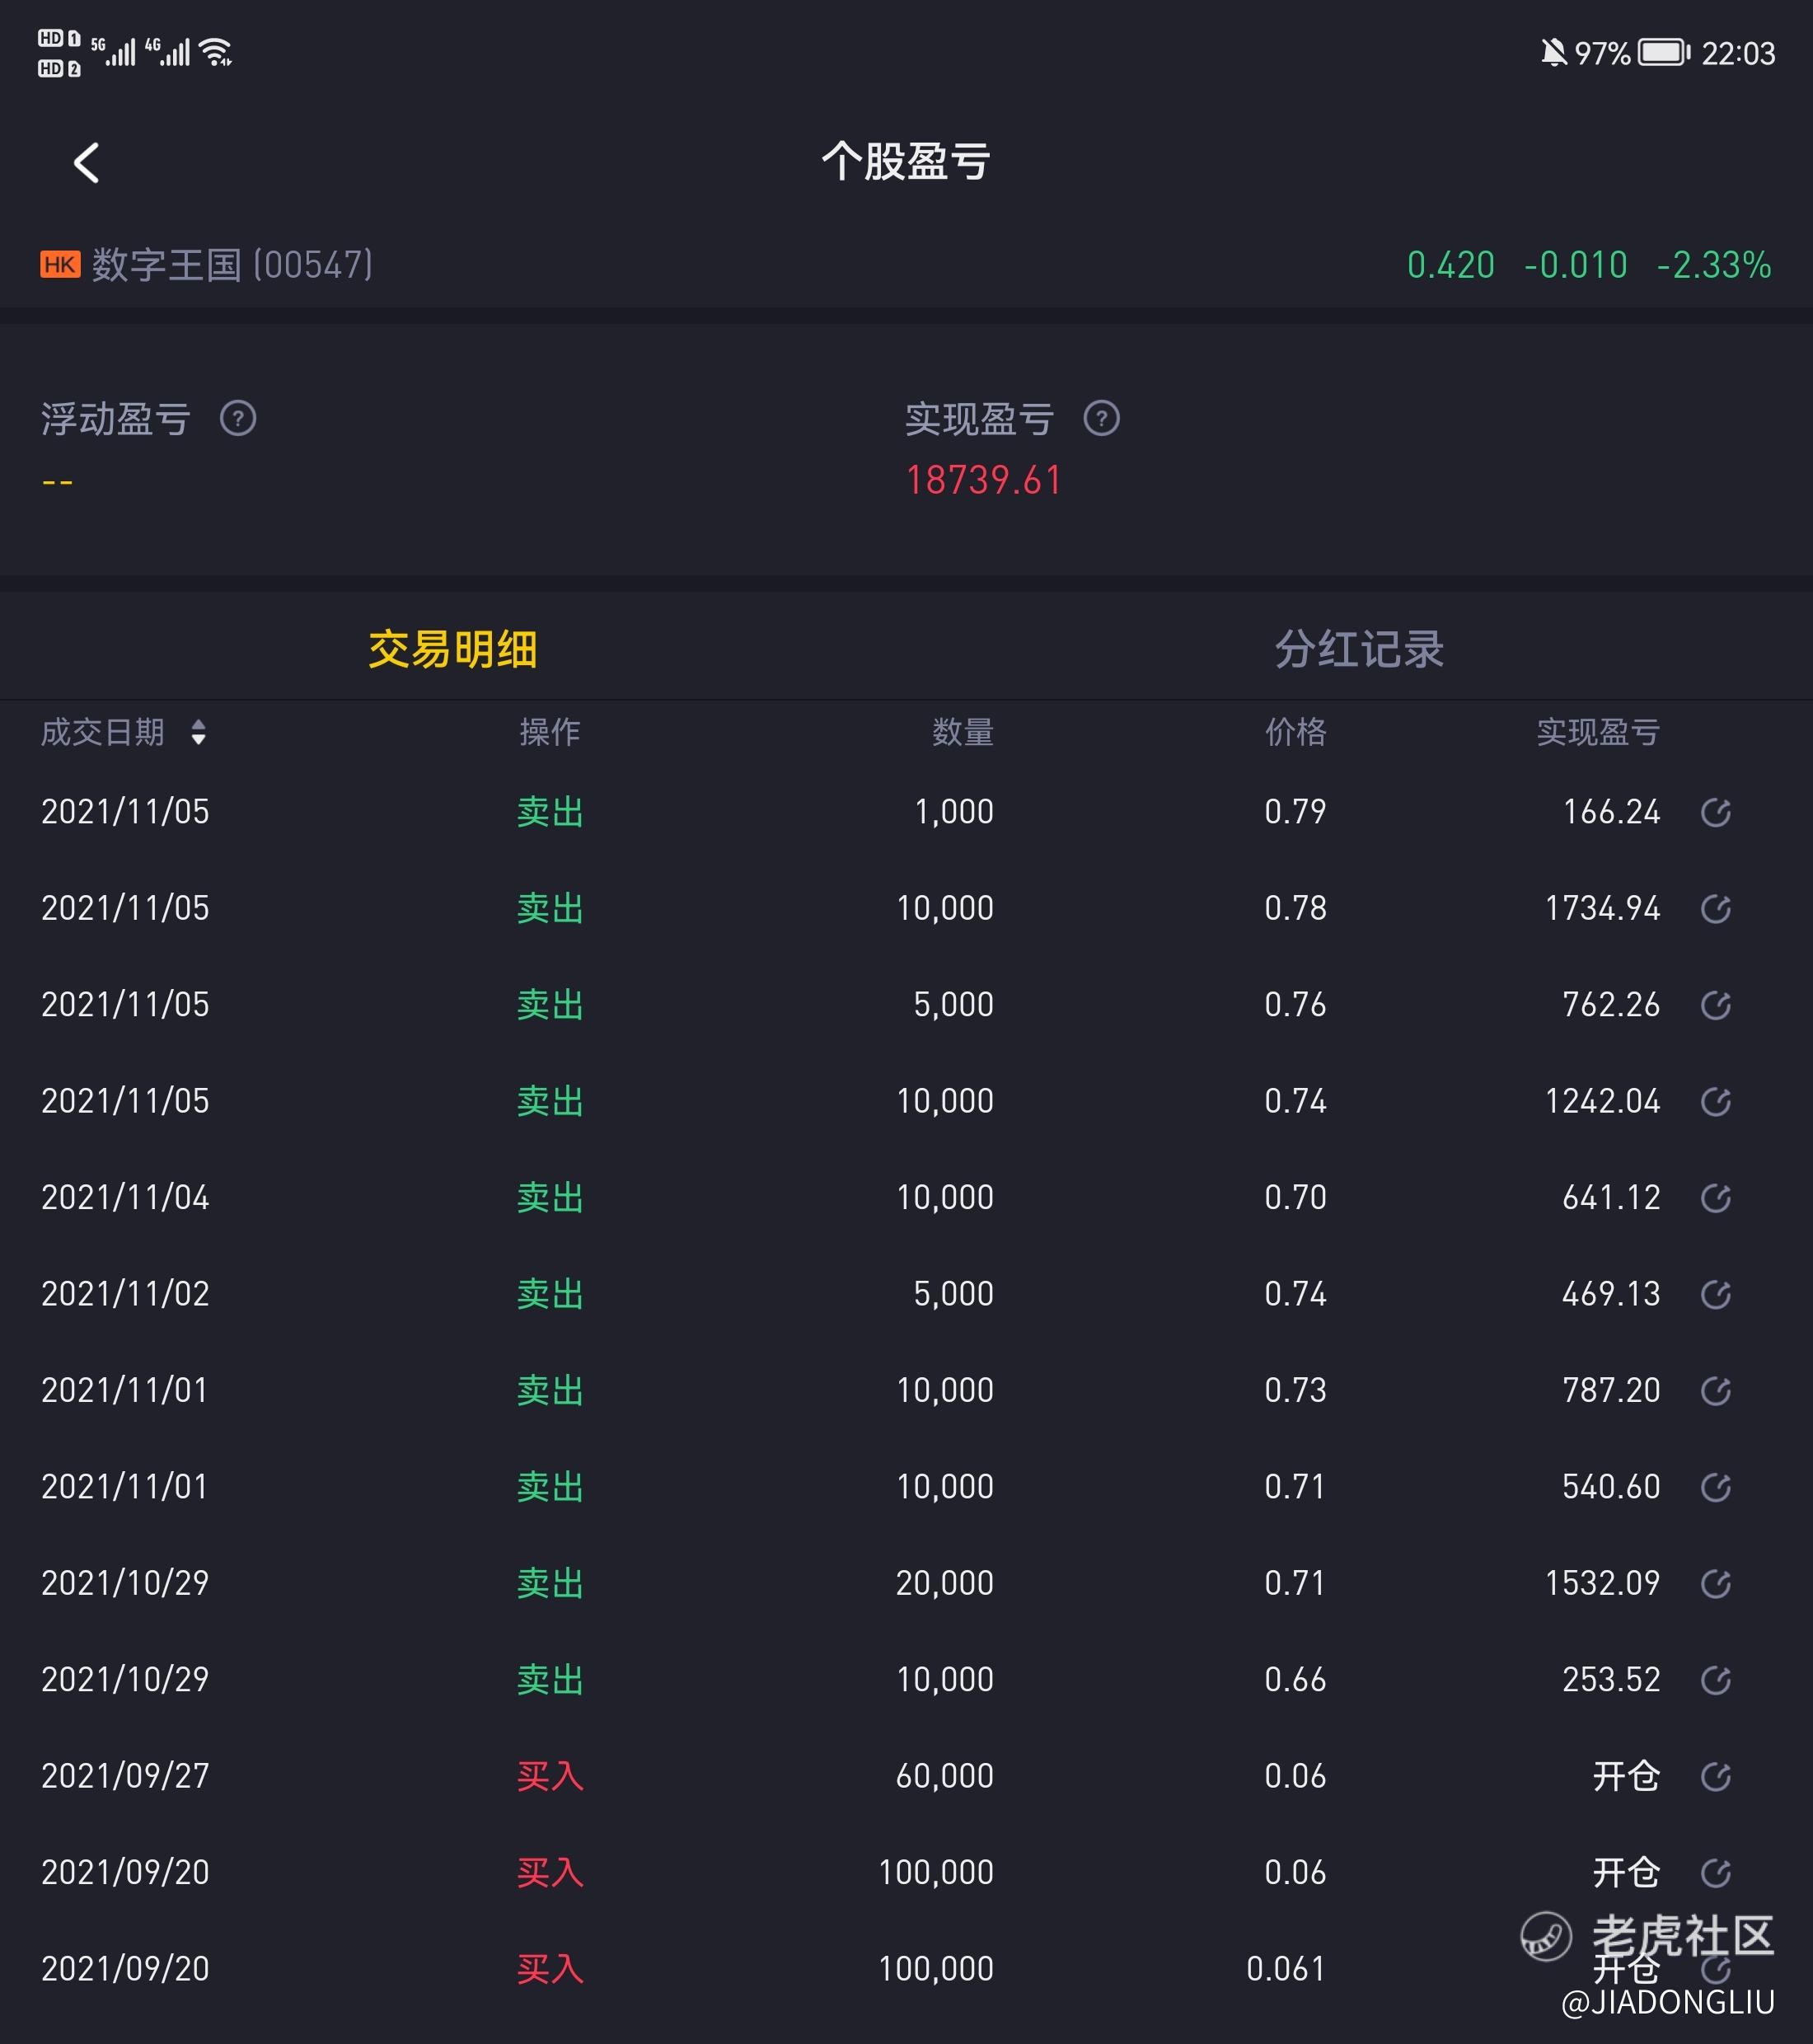Share the 166.24 profit trade row

(1715, 813)
